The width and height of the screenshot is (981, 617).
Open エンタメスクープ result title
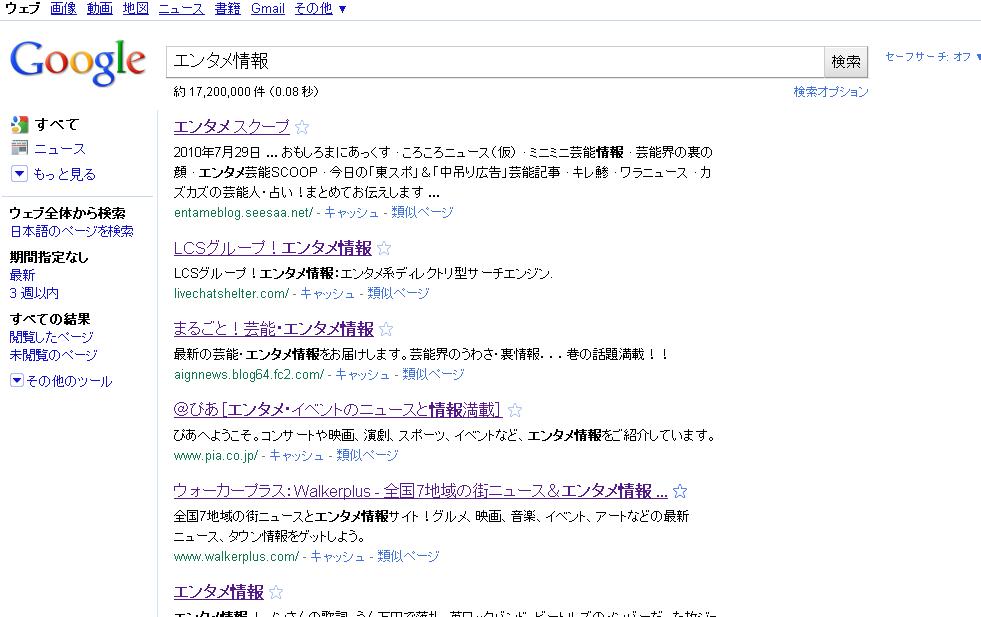231,126
